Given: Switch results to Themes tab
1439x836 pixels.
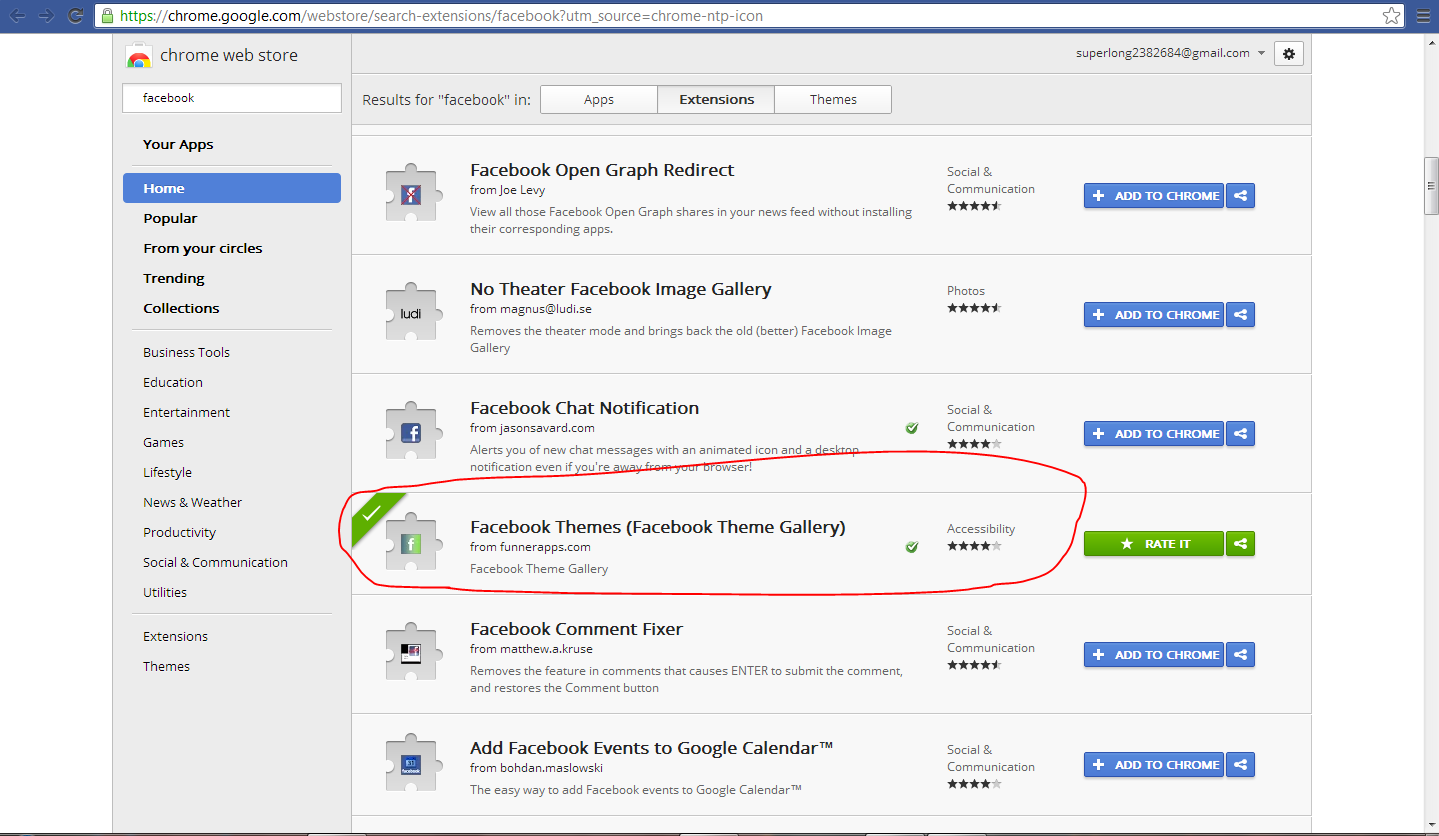Looking at the screenshot, I should click(833, 100).
